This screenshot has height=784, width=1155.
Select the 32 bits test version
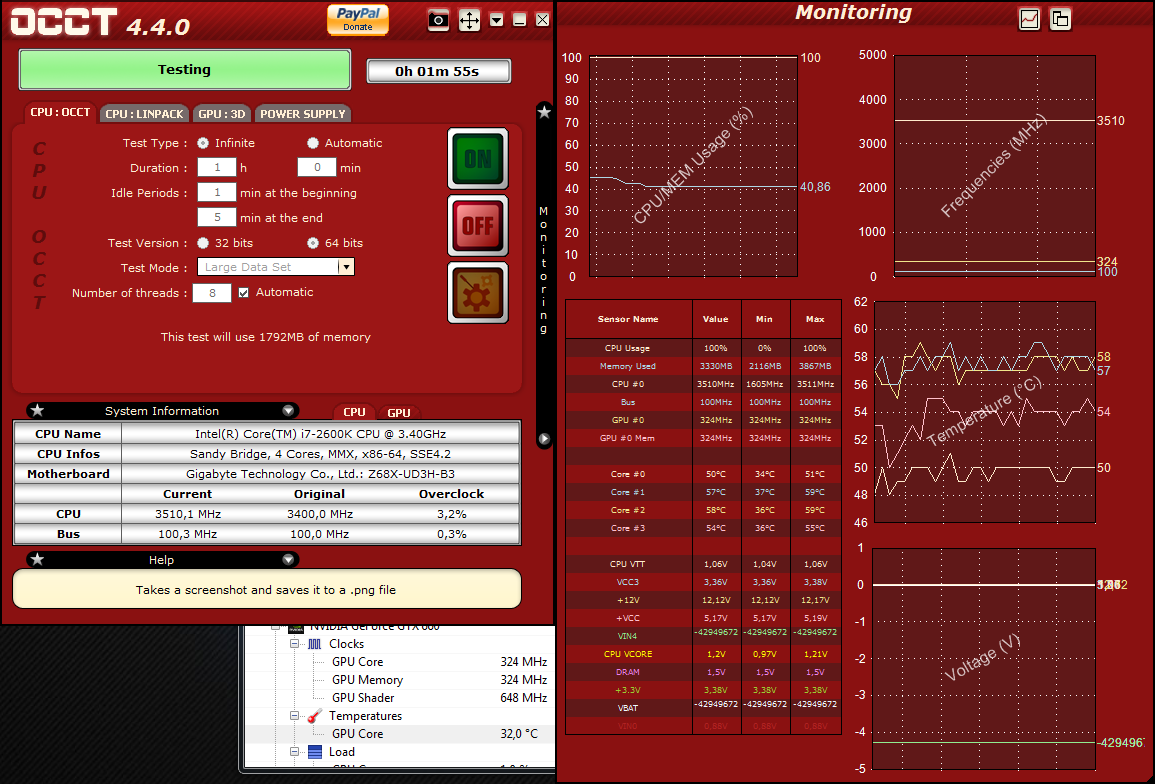click(203, 243)
